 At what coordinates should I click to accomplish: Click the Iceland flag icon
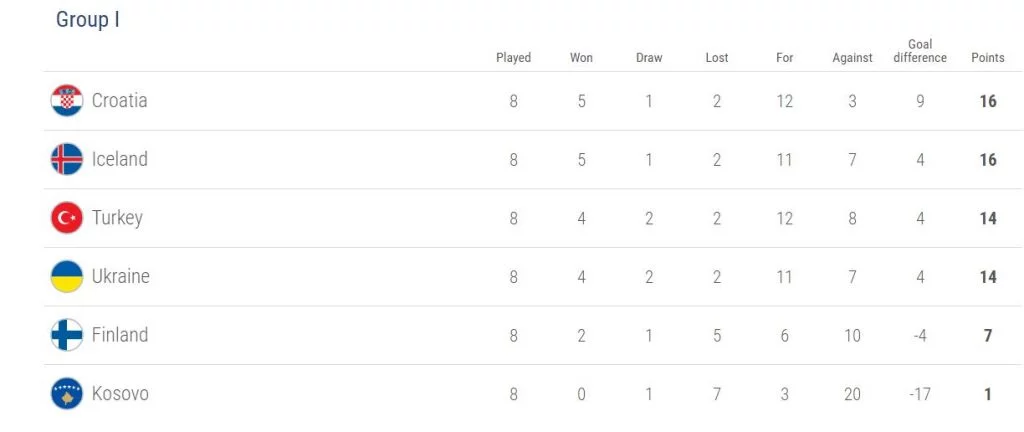coord(67,160)
